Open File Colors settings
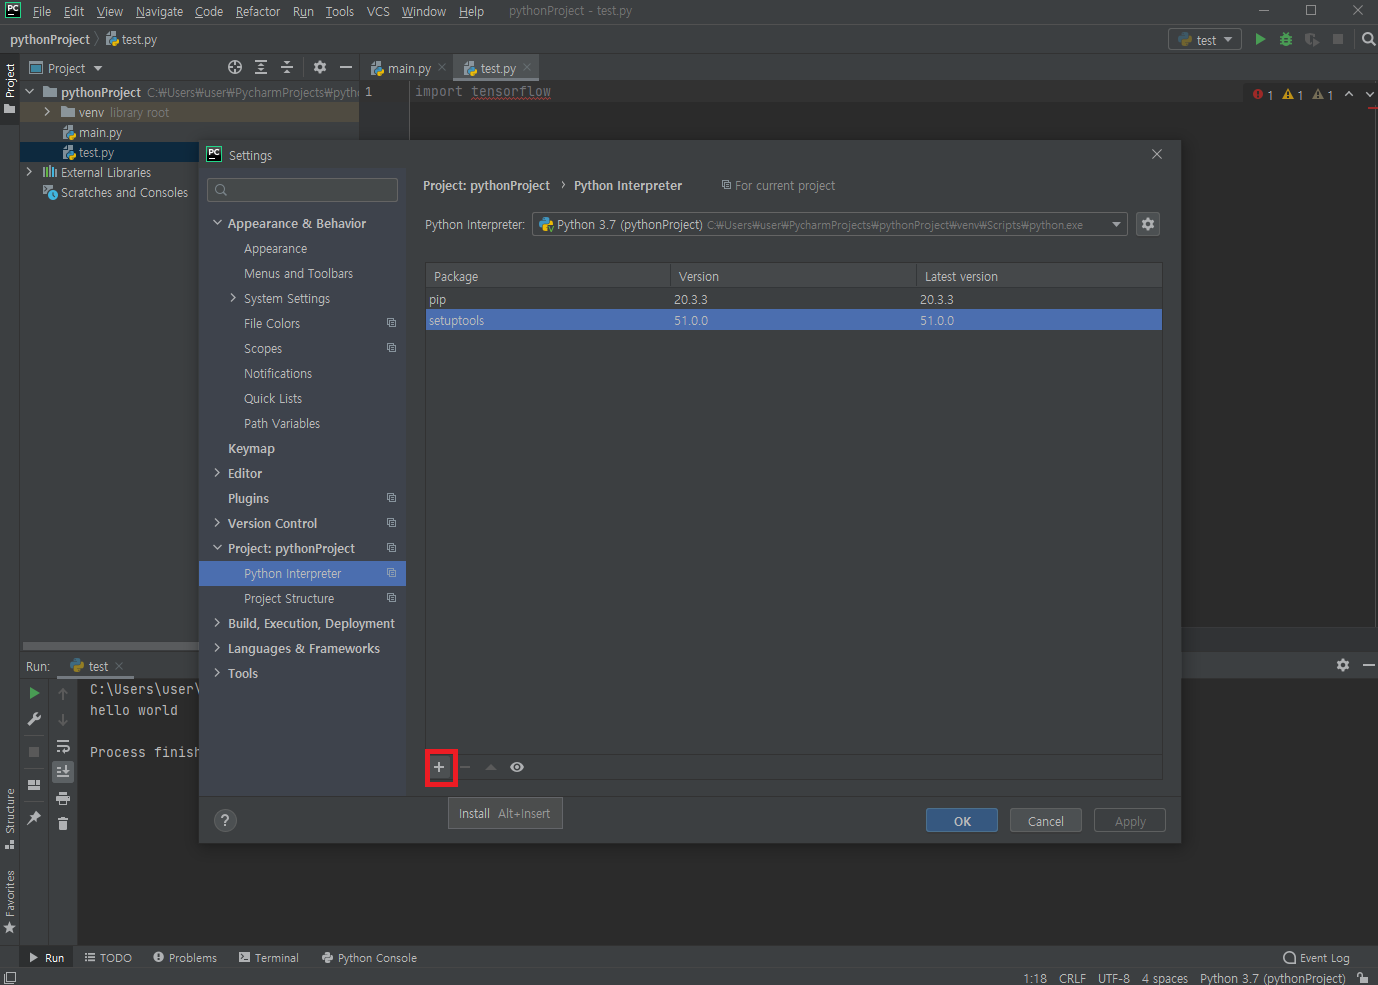1378x985 pixels. coord(271,323)
